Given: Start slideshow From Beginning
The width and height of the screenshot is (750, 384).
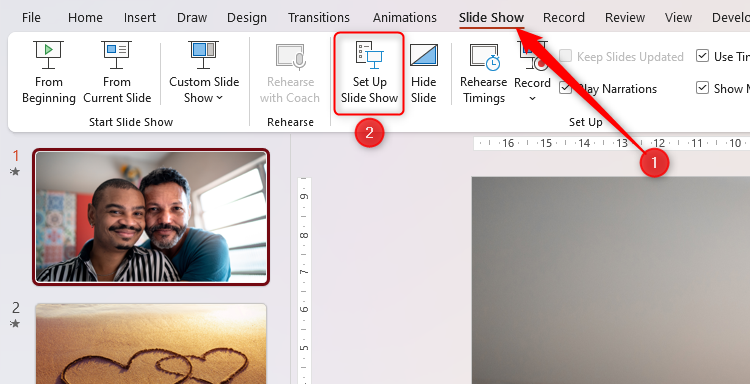Looking at the screenshot, I should click(x=48, y=73).
